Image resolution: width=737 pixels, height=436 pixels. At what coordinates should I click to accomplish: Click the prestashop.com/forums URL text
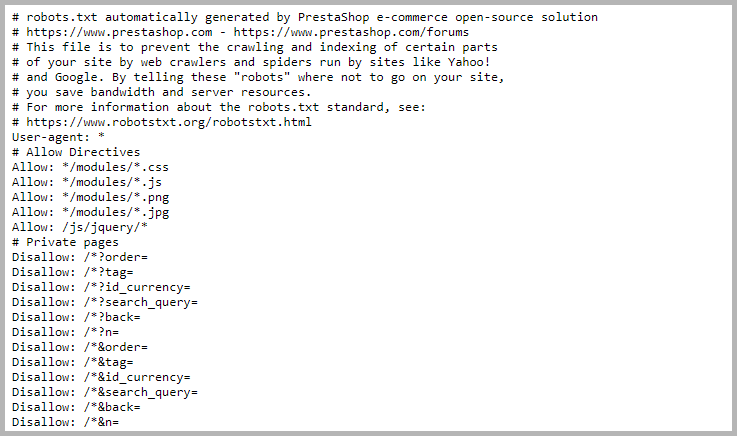point(351,32)
